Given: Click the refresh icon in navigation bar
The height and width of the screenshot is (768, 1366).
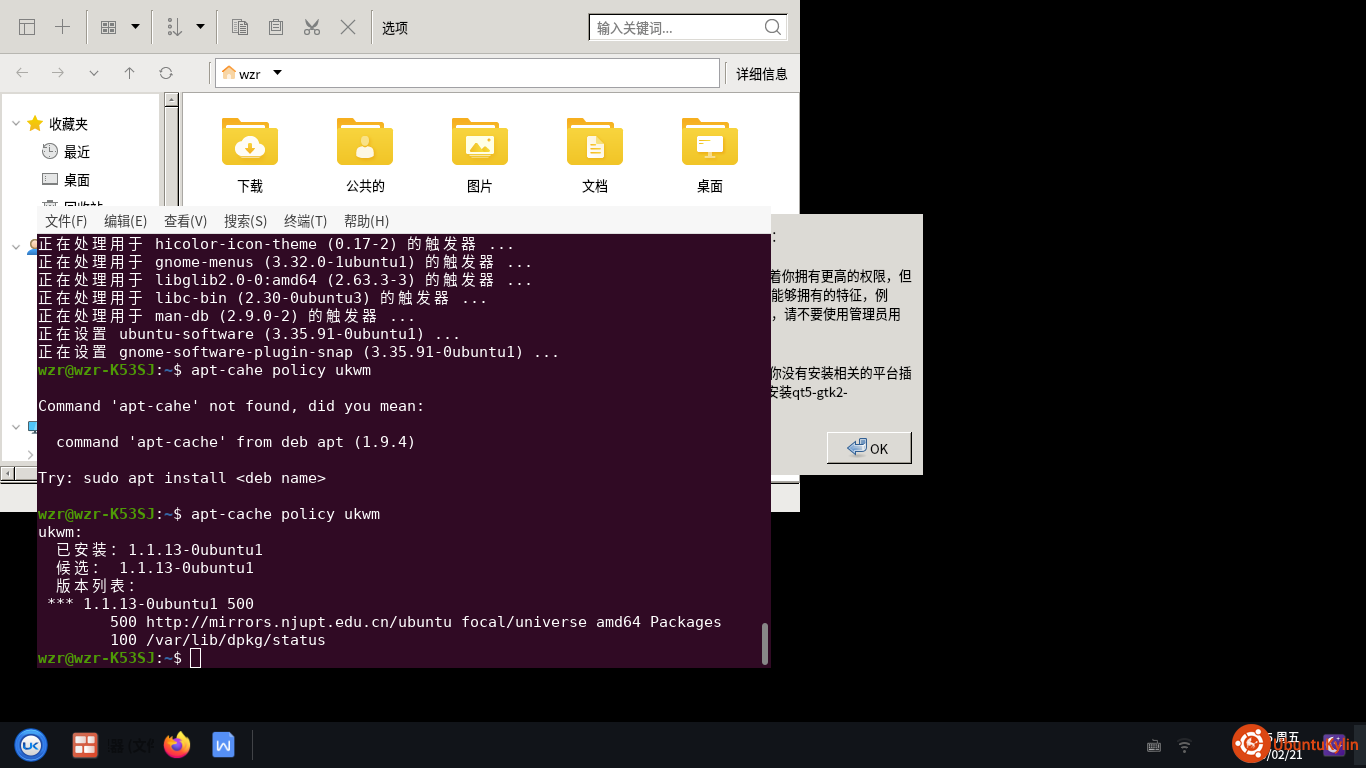Looking at the screenshot, I should point(166,73).
